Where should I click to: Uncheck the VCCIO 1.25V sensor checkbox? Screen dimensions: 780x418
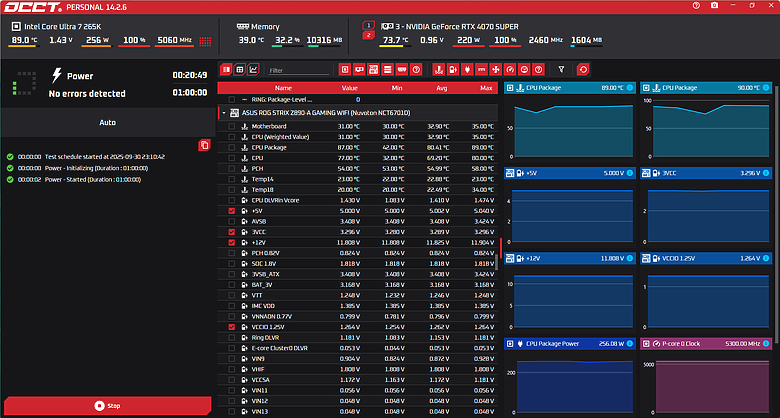point(232,327)
